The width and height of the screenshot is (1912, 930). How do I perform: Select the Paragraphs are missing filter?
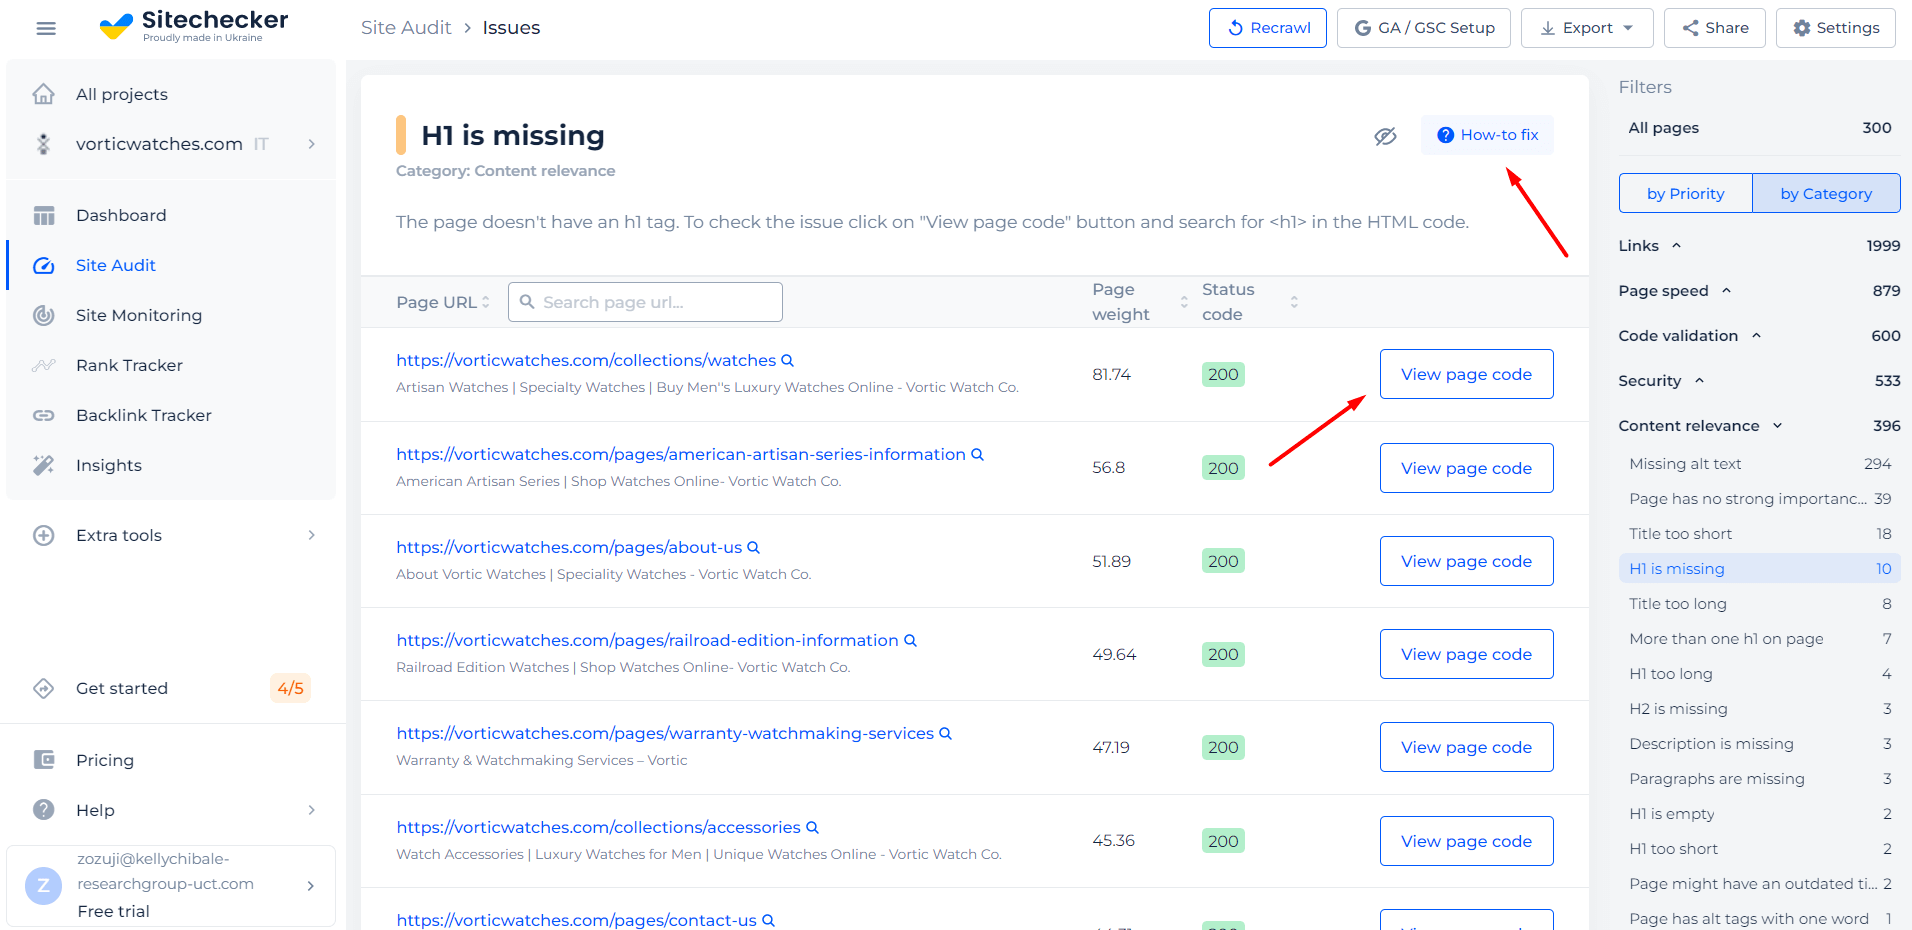click(1759, 779)
